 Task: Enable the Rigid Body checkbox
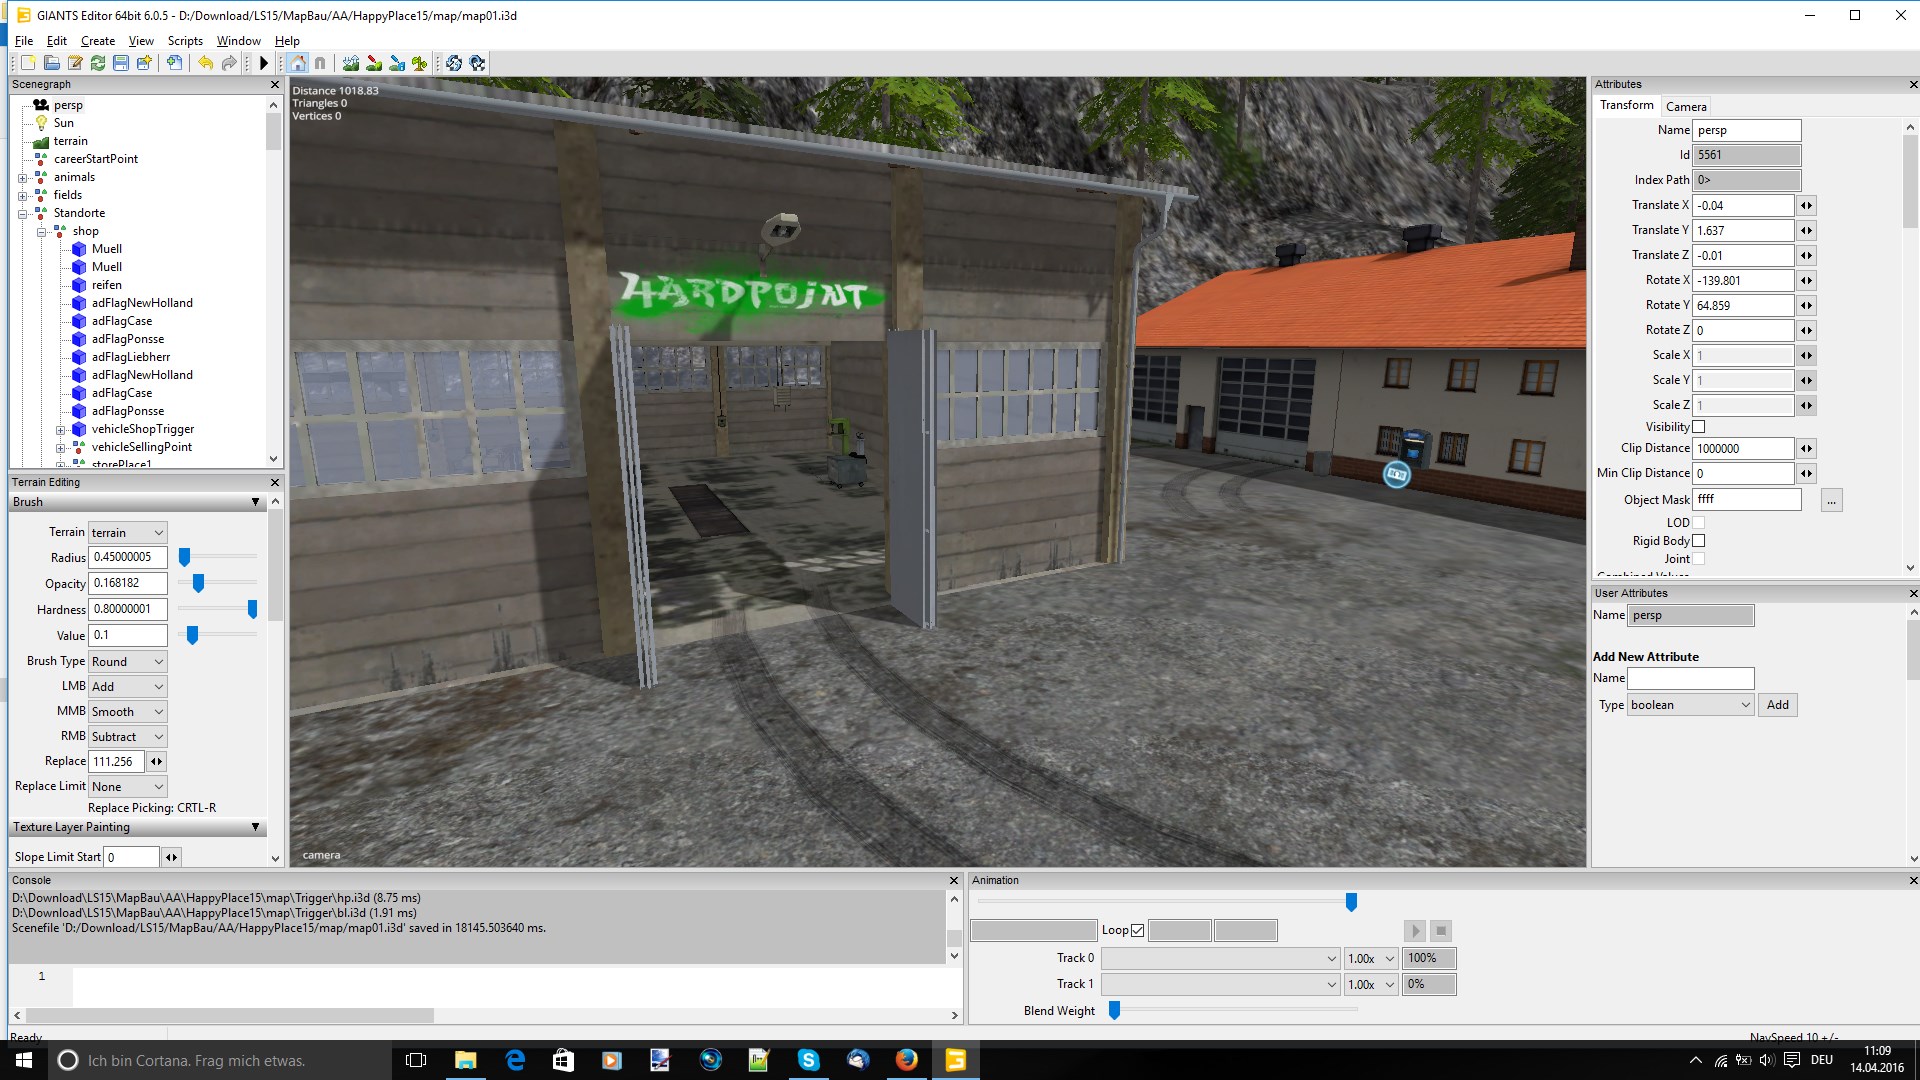click(x=1698, y=541)
